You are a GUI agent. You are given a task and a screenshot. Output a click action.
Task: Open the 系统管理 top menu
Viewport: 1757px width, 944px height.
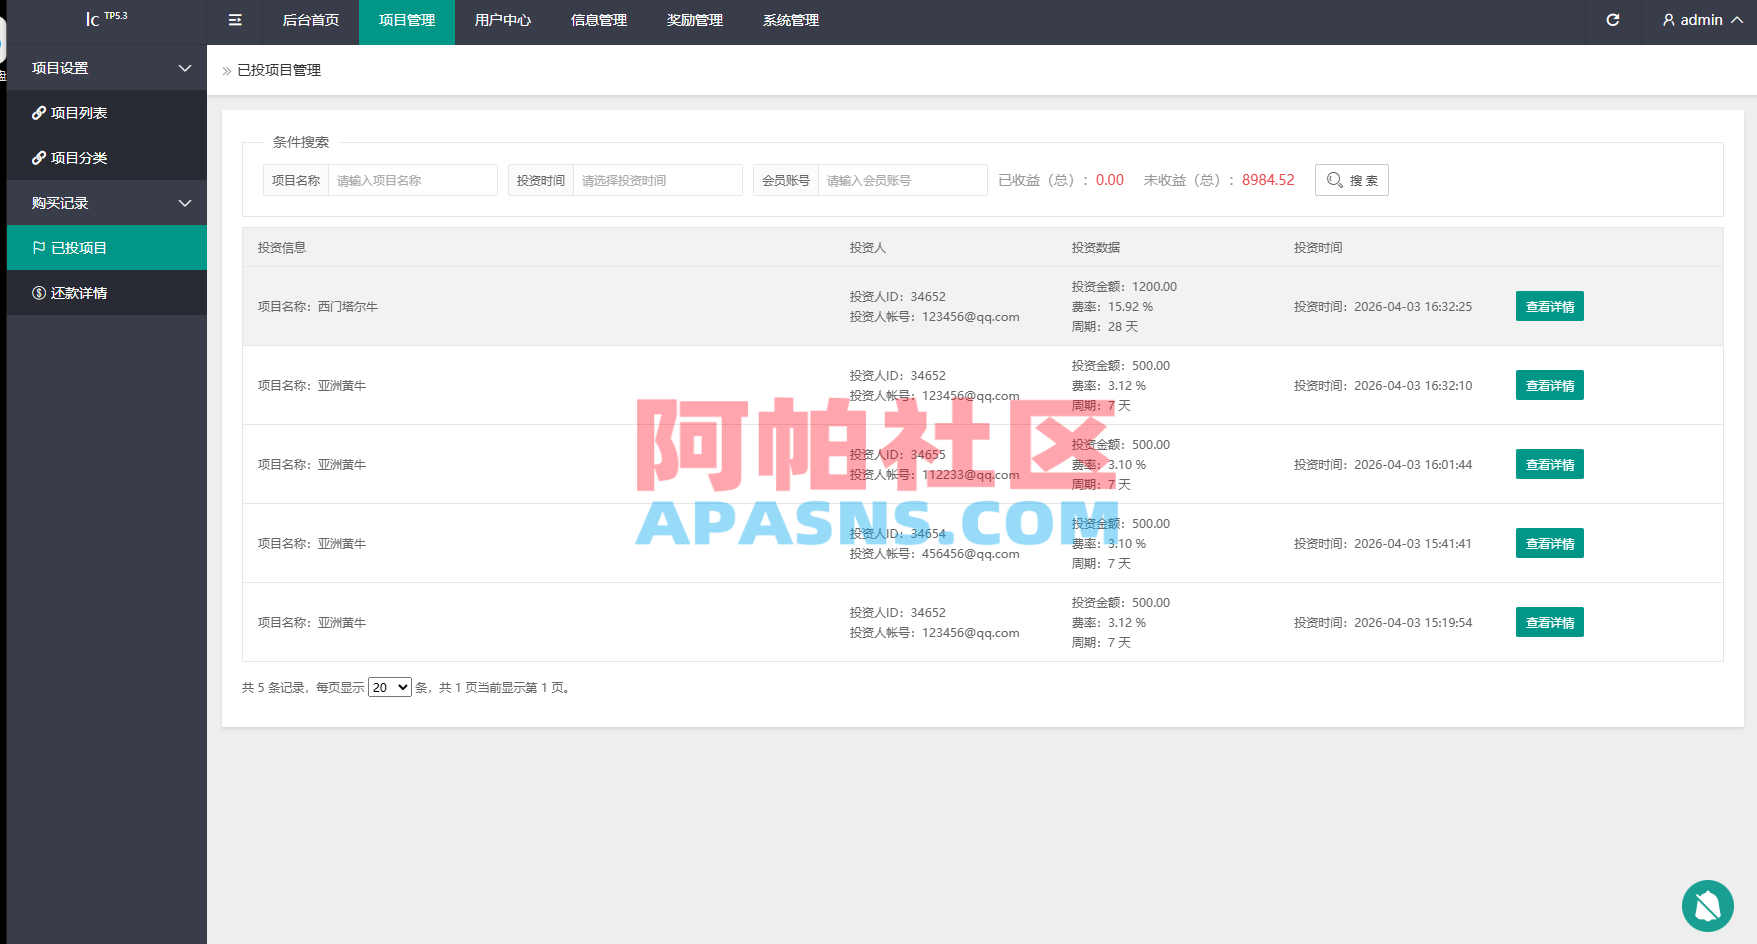coord(791,20)
